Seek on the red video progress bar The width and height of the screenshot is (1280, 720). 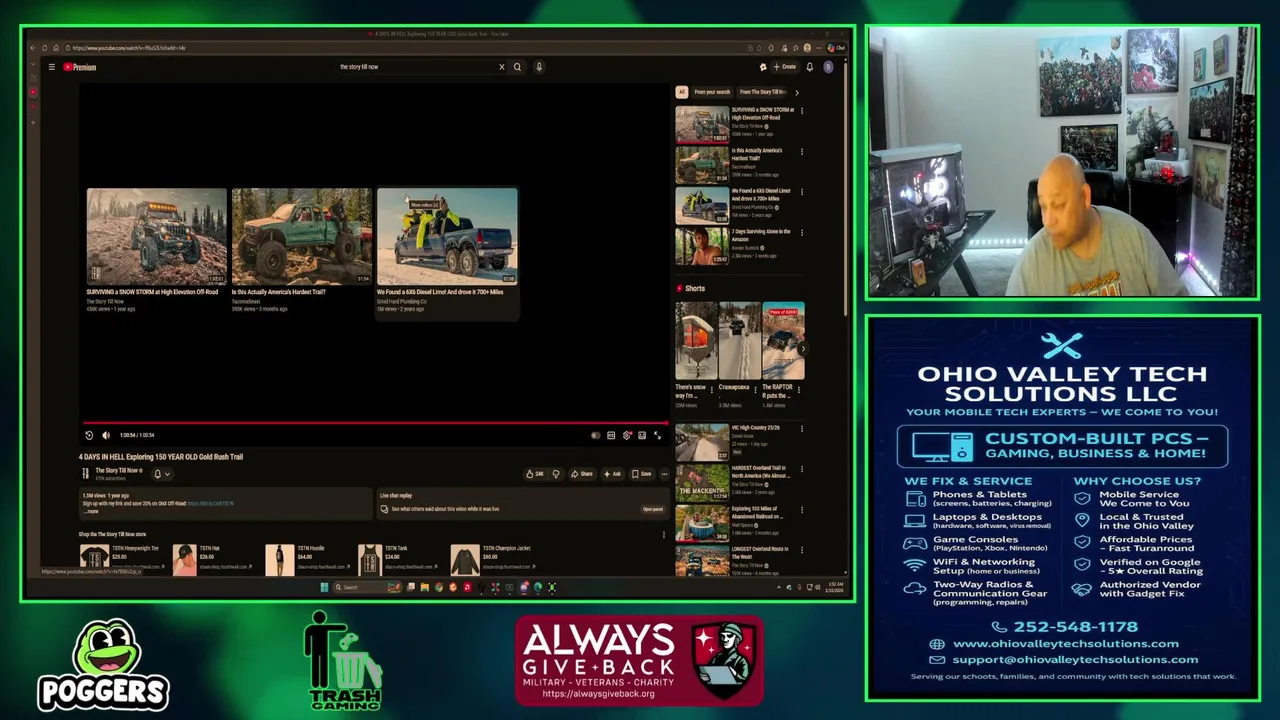point(375,423)
